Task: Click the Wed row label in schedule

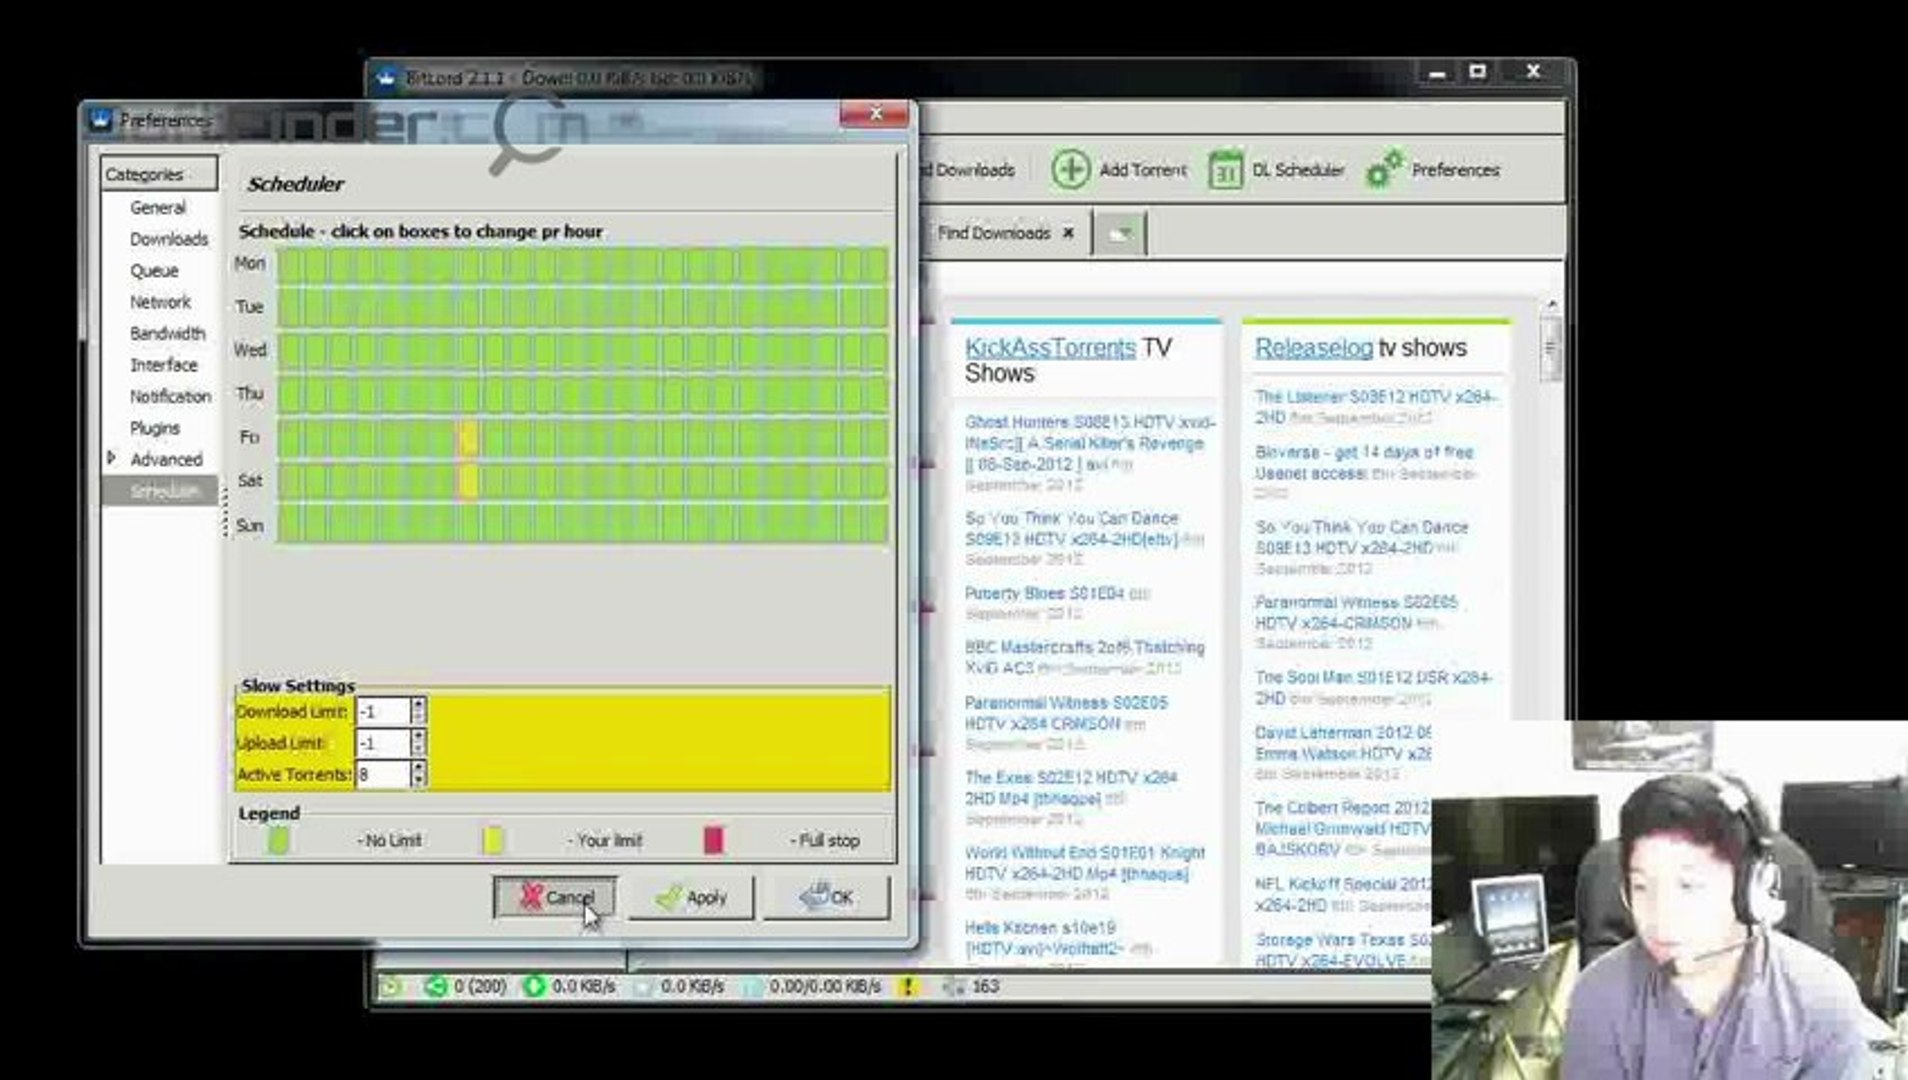Action: [x=250, y=350]
